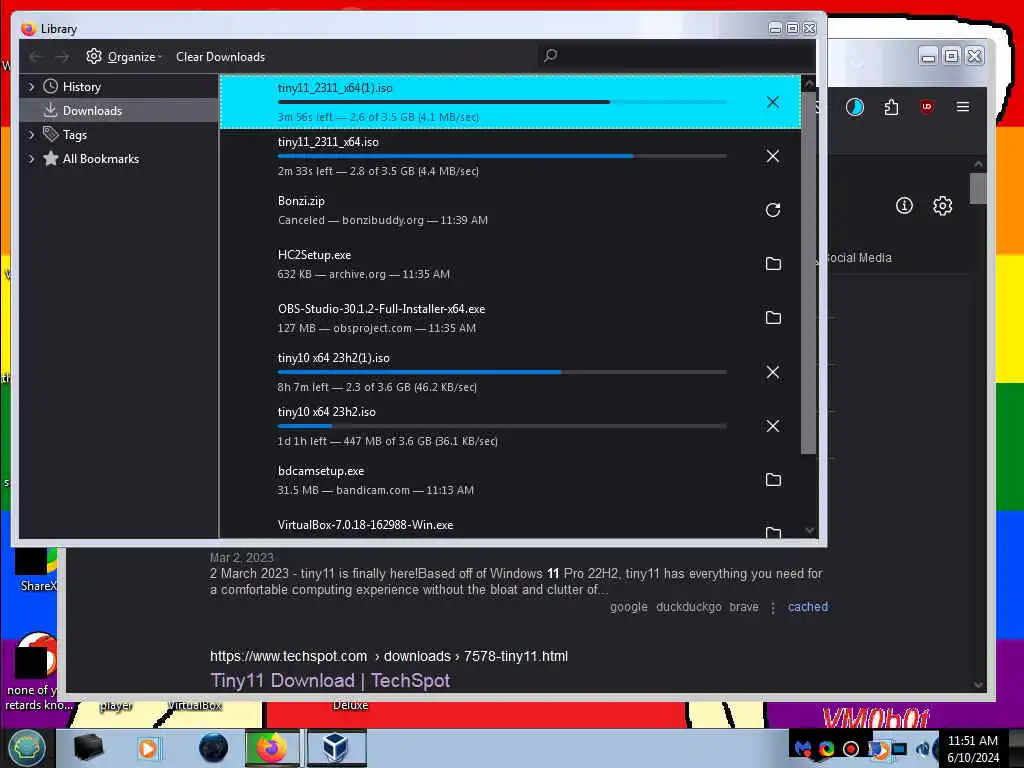This screenshot has width=1024, height=768.
Task: Cancel the tiny11_2311_x64.iso download
Action: point(773,156)
